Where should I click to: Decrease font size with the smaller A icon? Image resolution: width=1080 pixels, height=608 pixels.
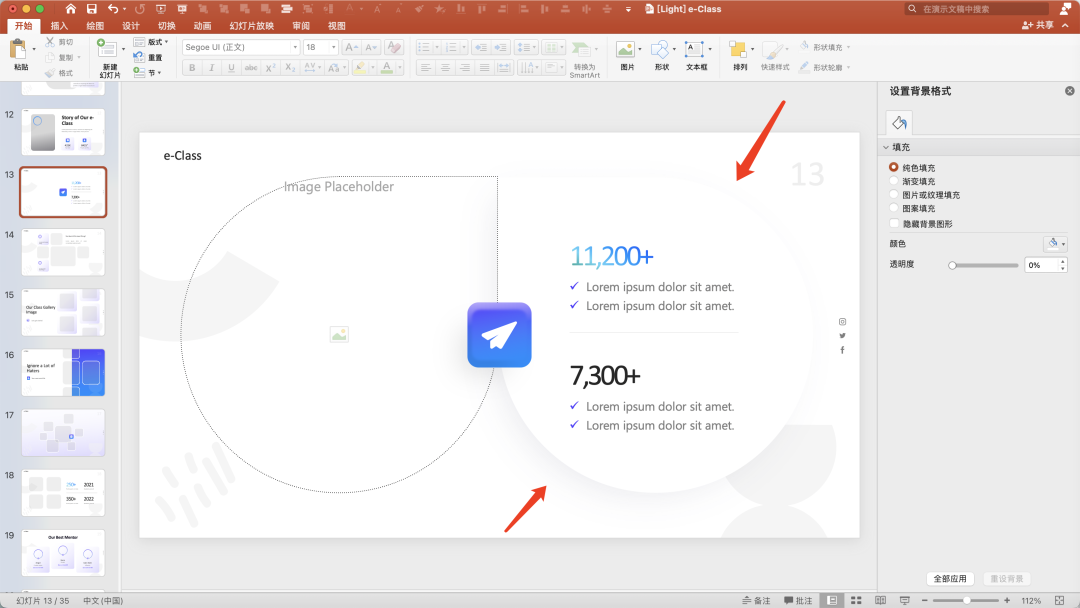click(x=371, y=47)
